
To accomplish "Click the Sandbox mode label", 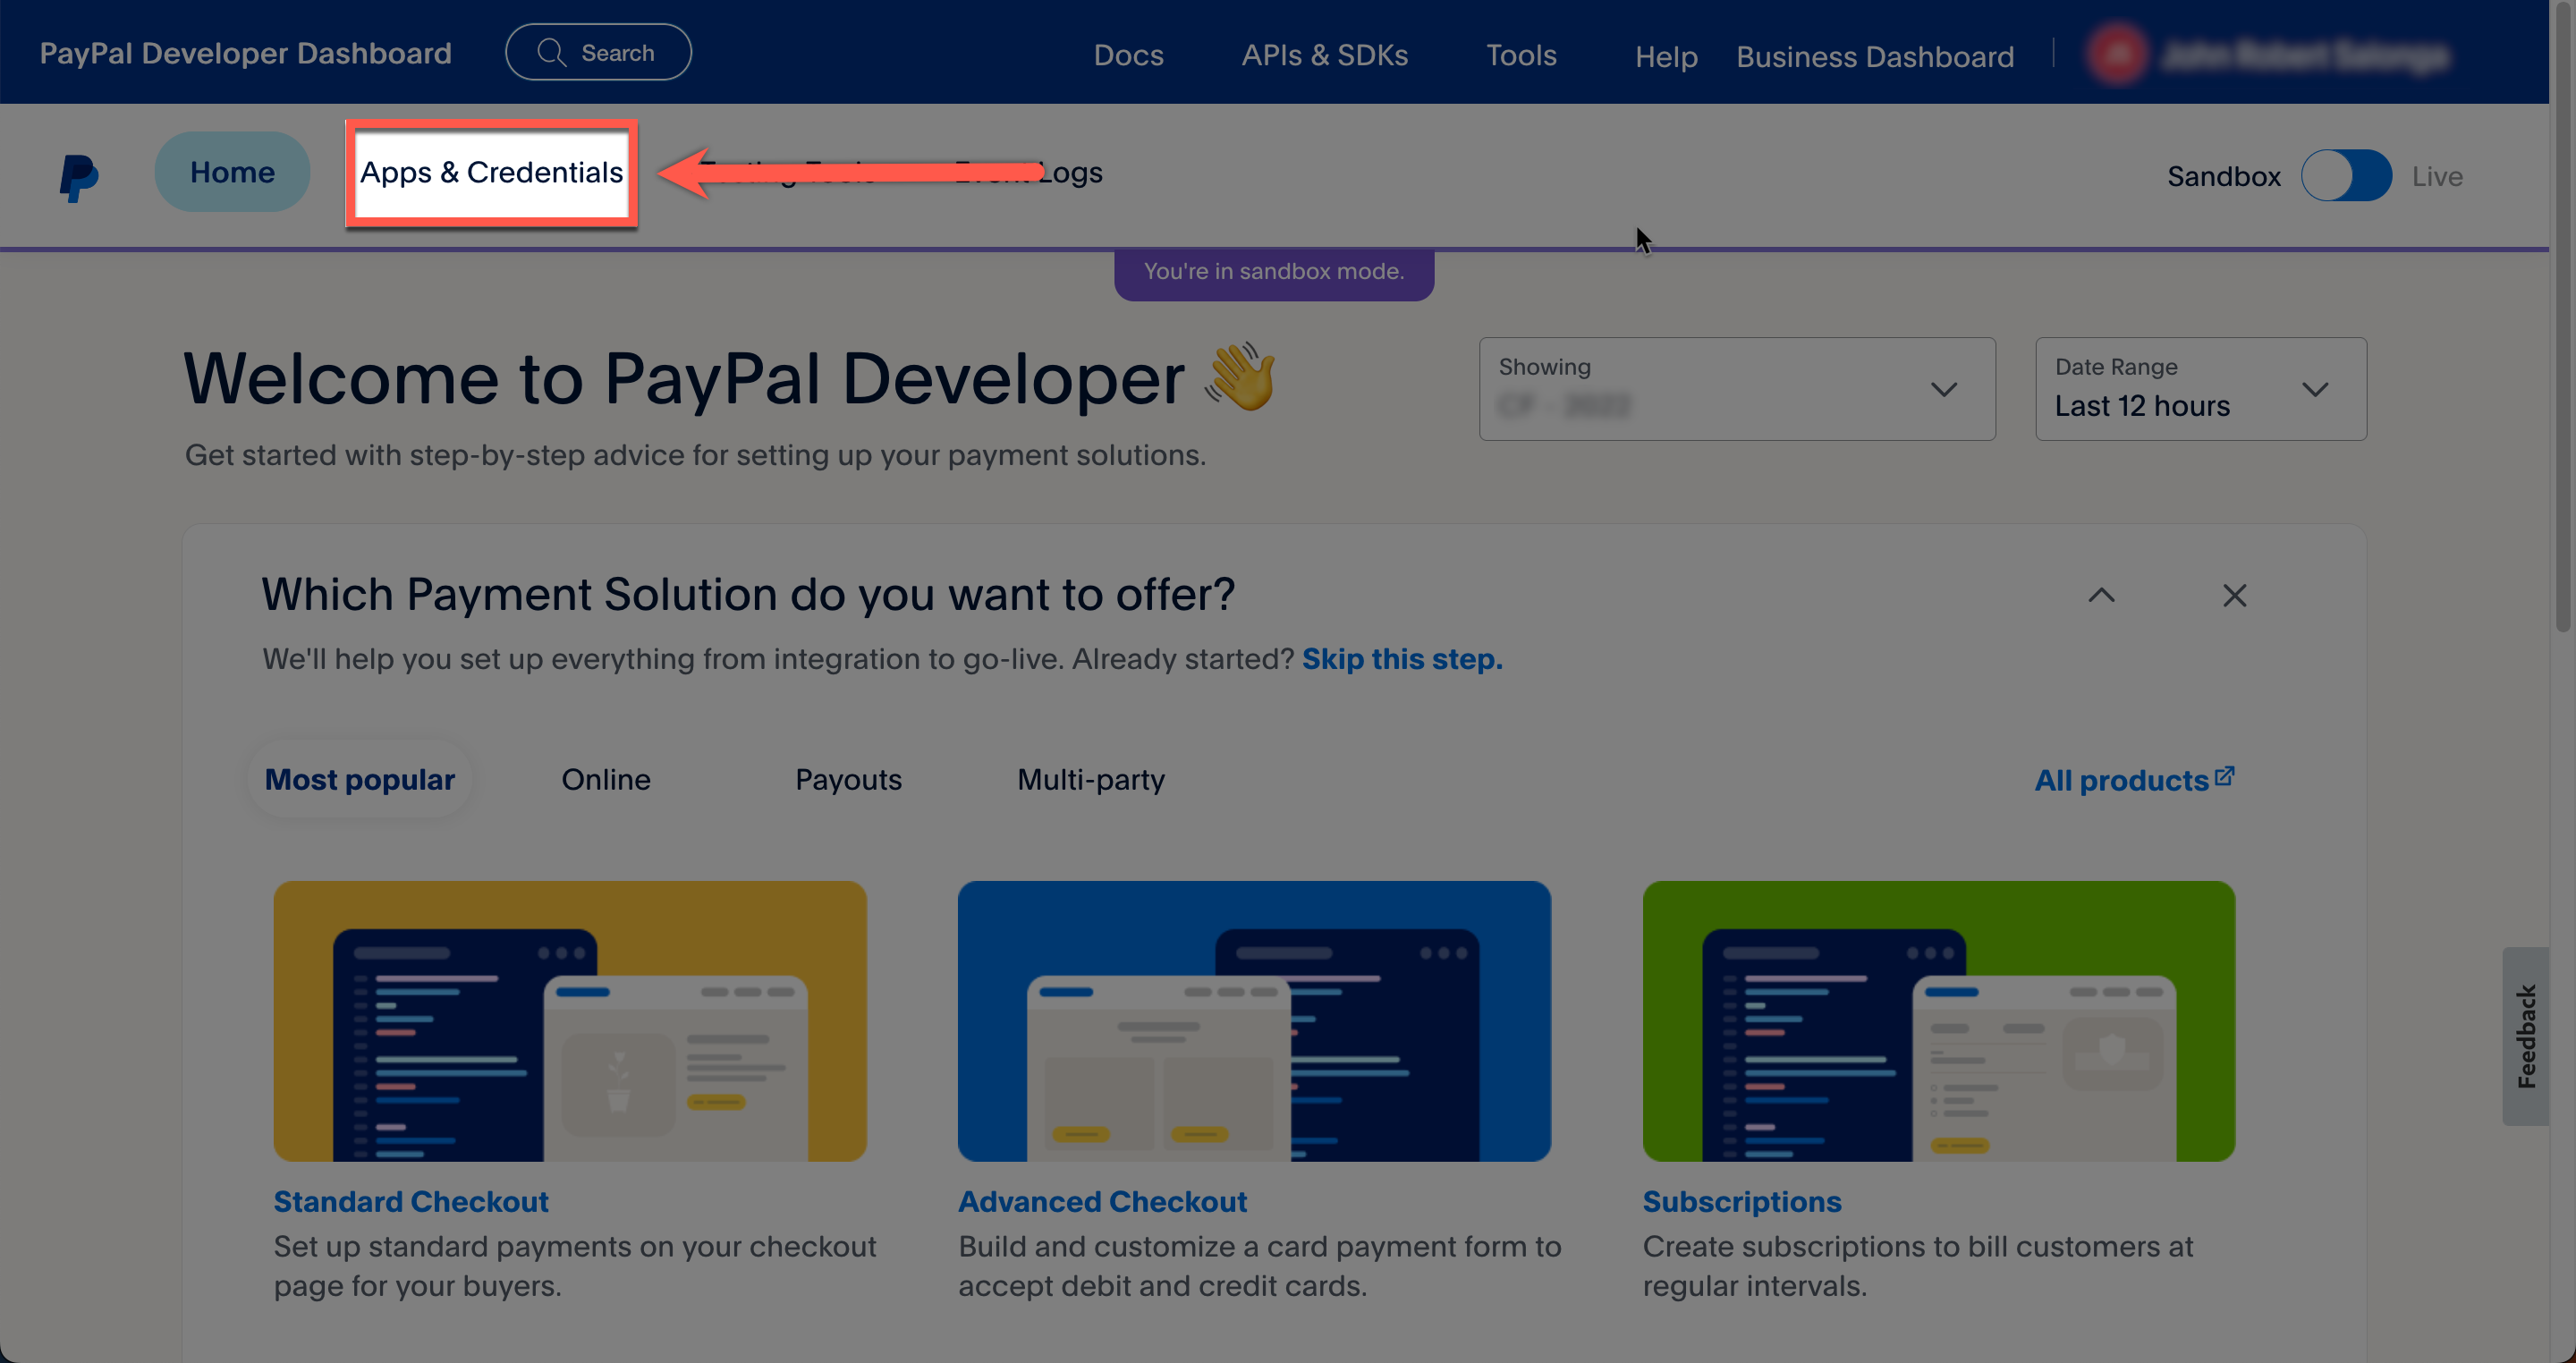I will (2223, 177).
